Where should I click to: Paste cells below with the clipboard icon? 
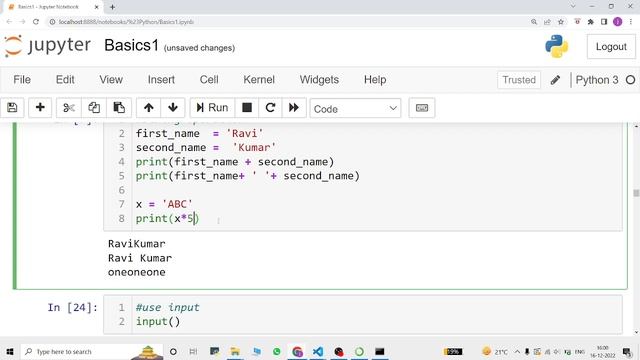pyautogui.click(x=119, y=108)
